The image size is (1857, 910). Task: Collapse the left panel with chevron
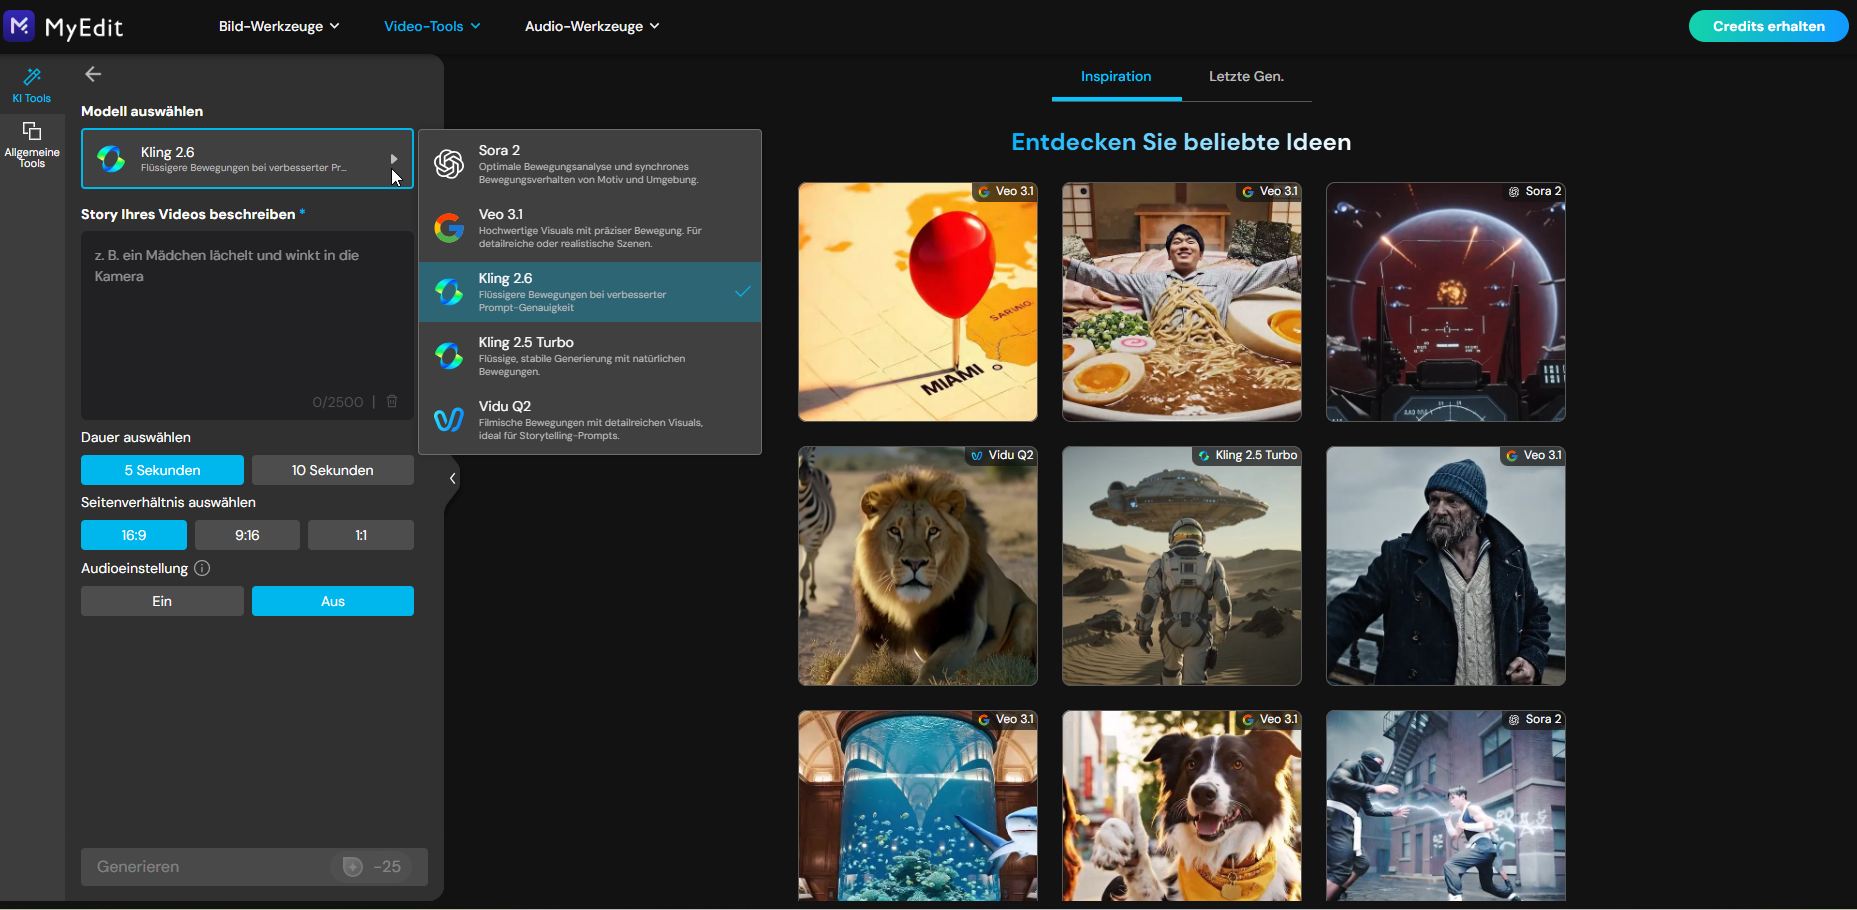click(x=452, y=478)
